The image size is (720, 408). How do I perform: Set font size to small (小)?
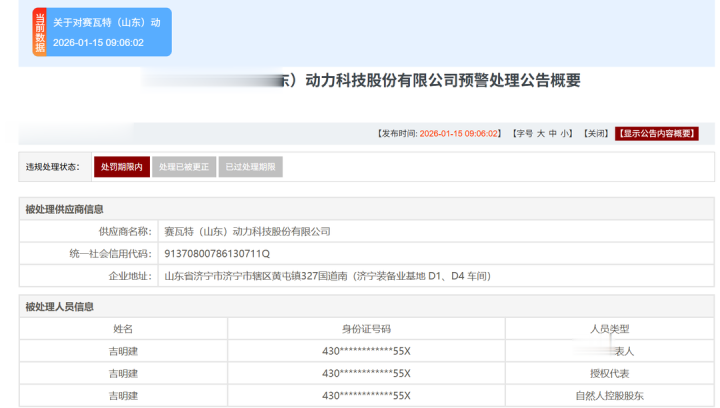566,133
